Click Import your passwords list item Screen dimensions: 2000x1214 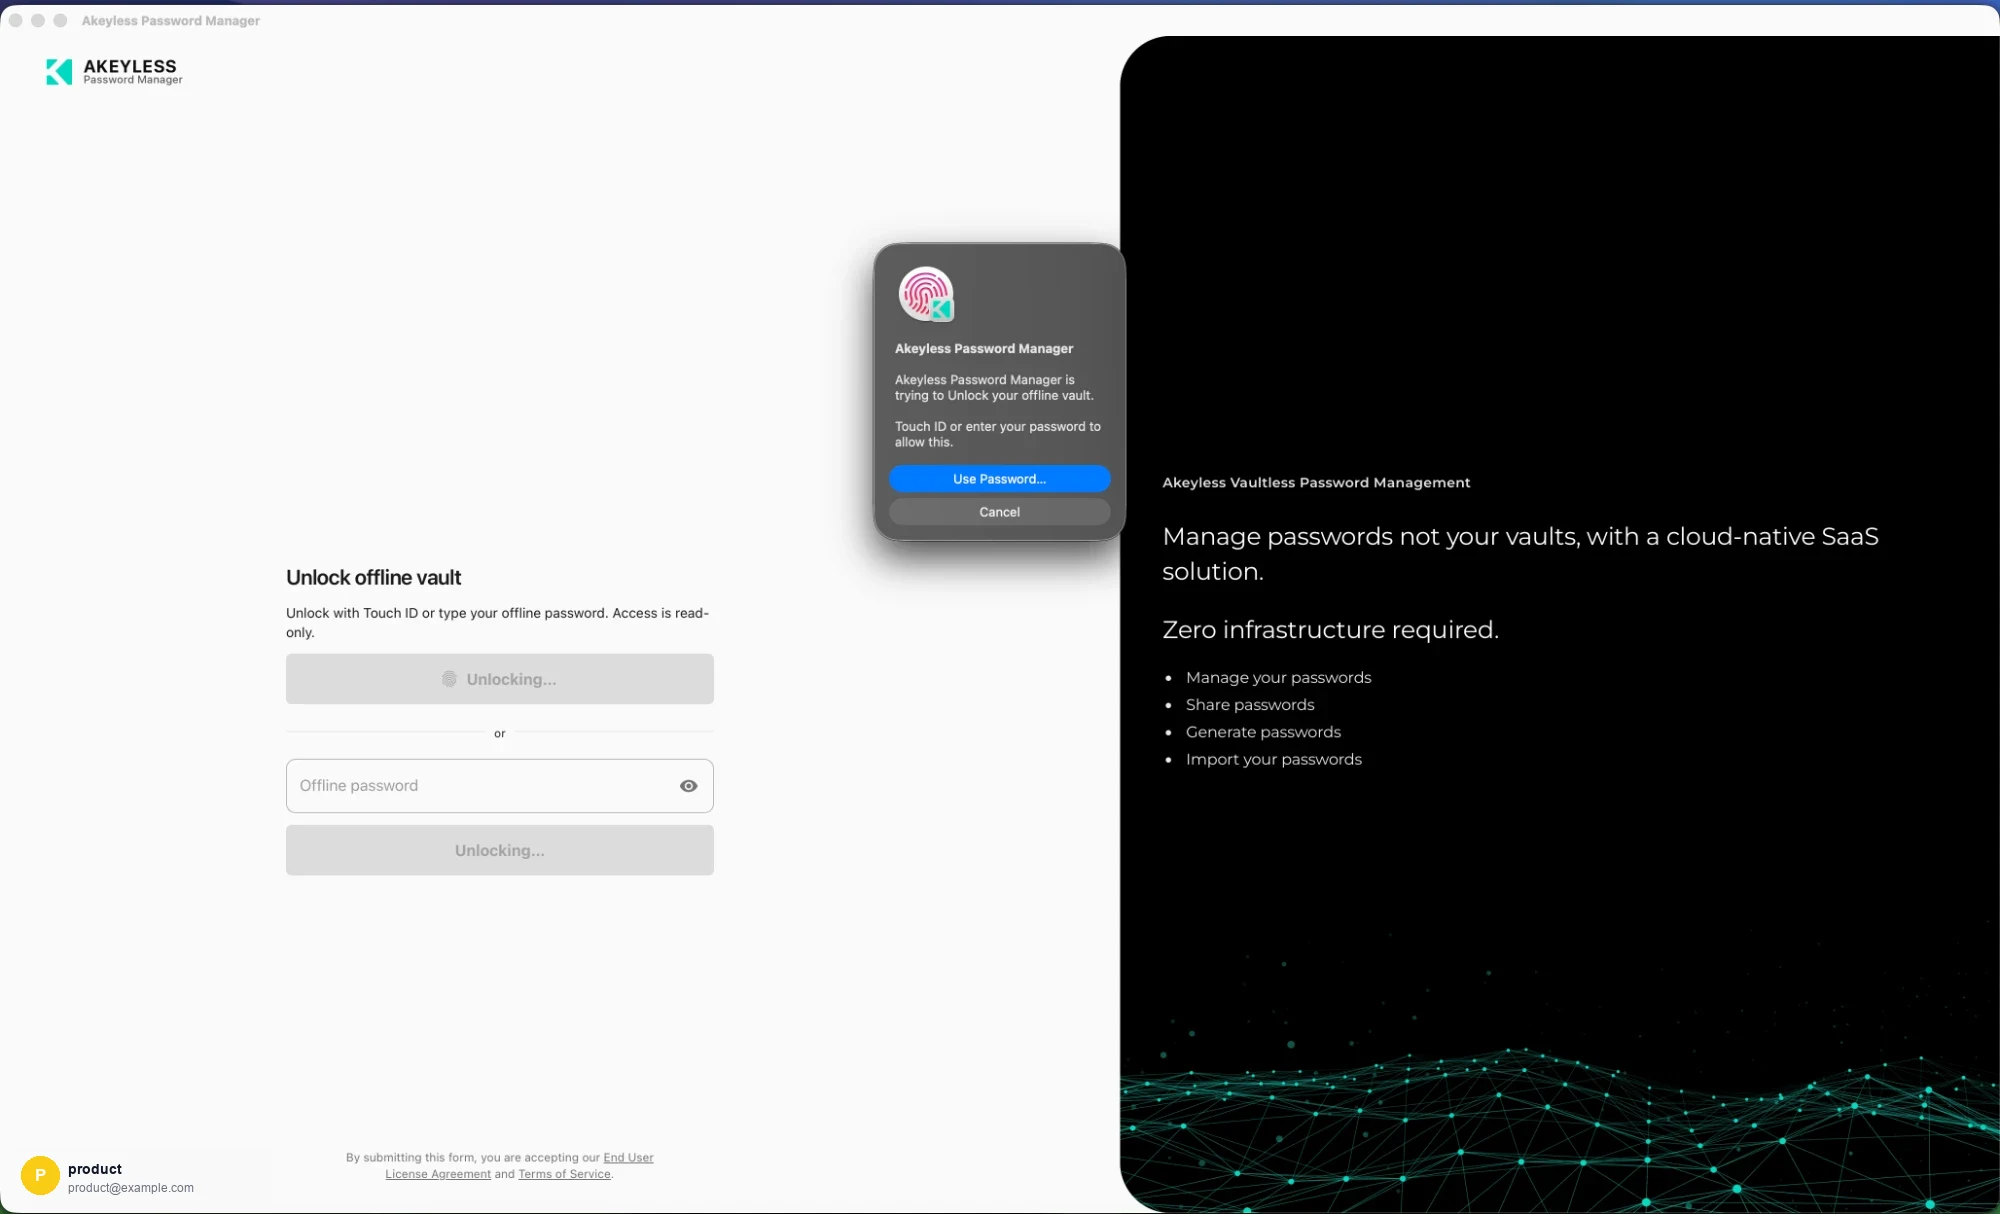coord(1274,759)
